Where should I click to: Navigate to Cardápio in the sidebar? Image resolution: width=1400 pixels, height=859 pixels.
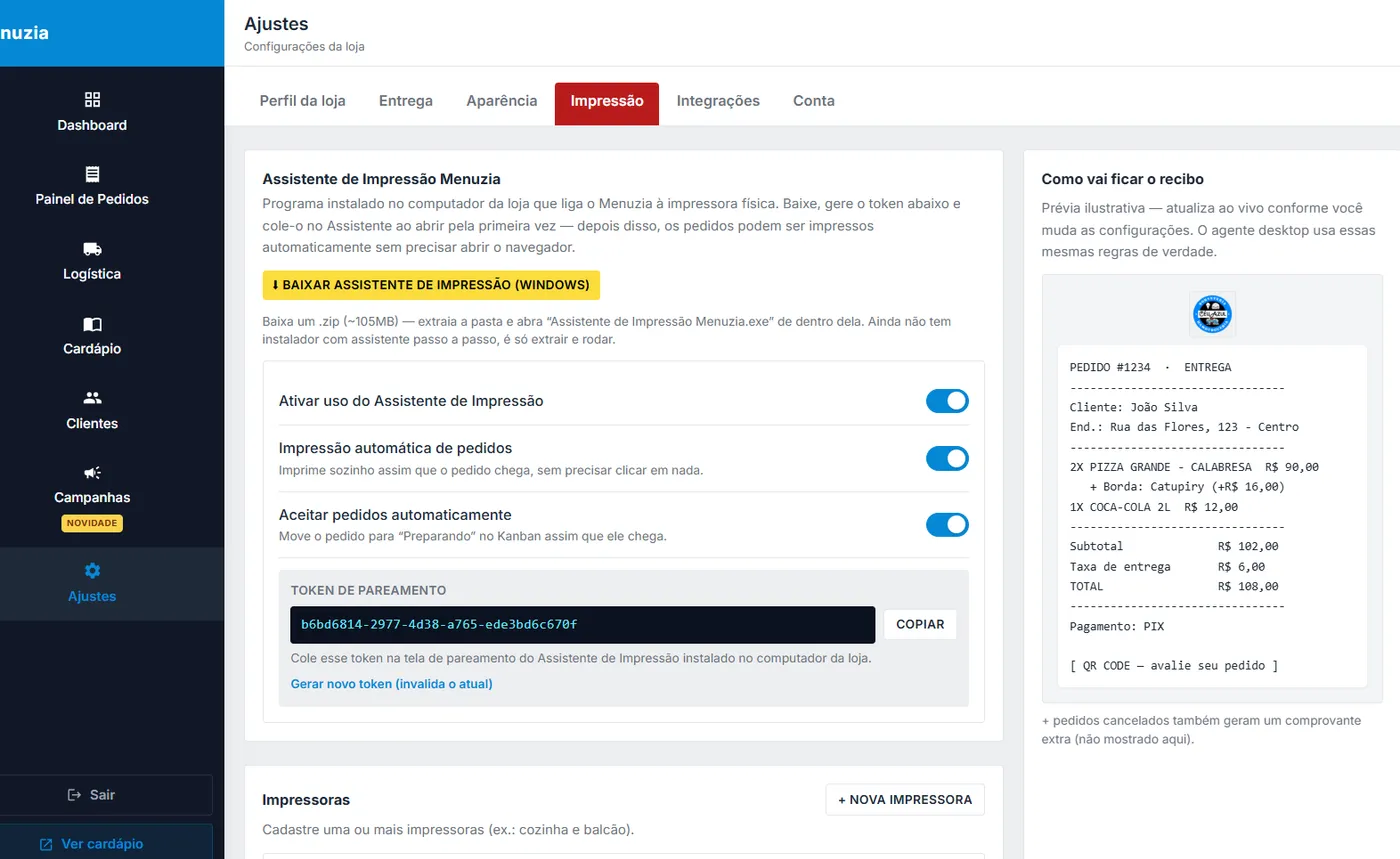click(x=92, y=336)
